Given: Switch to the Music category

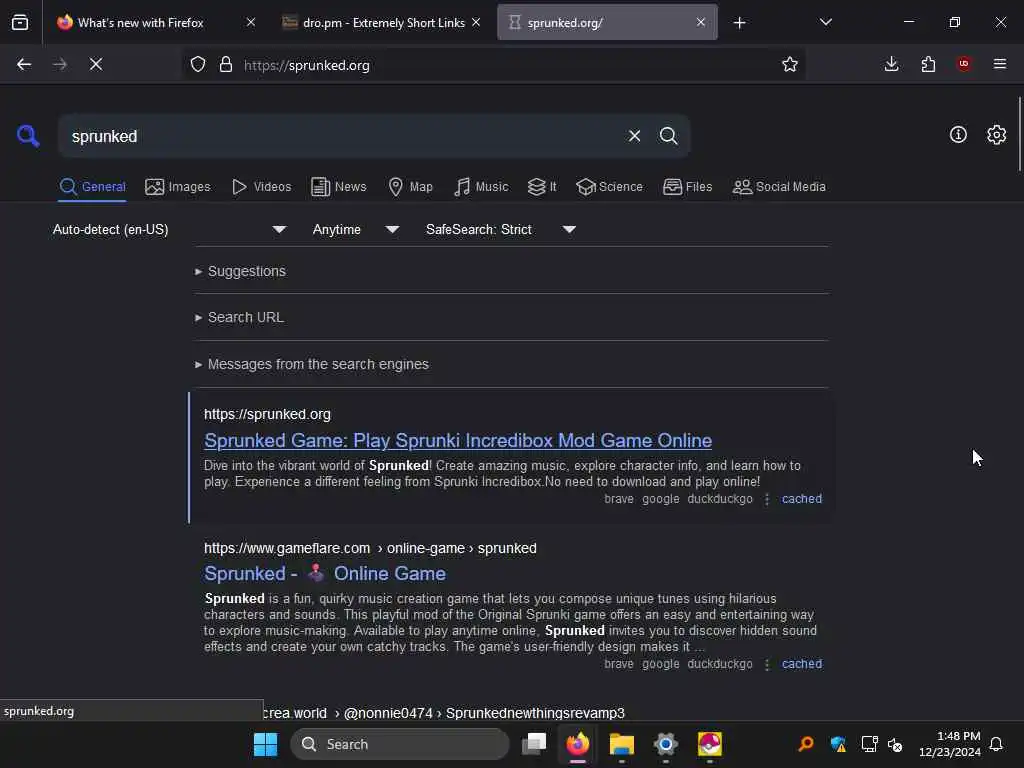Looking at the screenshot, I should coord(481,187).
